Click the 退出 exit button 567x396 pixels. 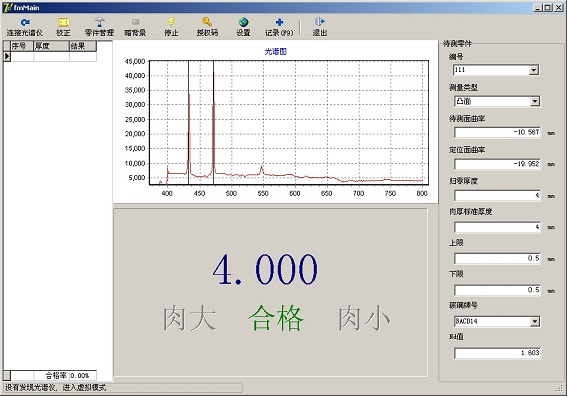[320, 27]
